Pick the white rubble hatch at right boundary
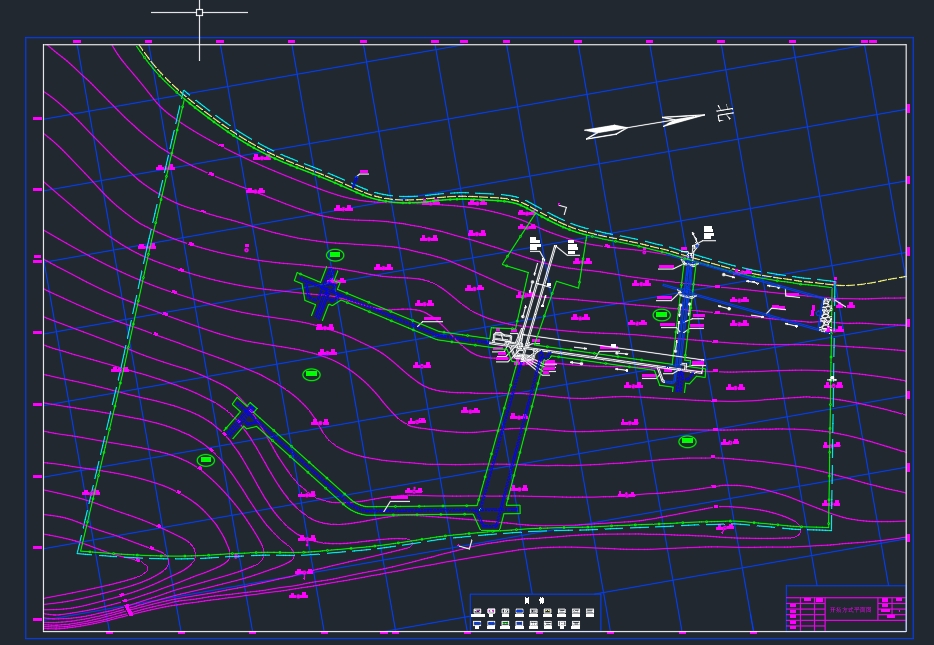The height and width of the screenshot is (645, 934). click(x=826, y=314)
